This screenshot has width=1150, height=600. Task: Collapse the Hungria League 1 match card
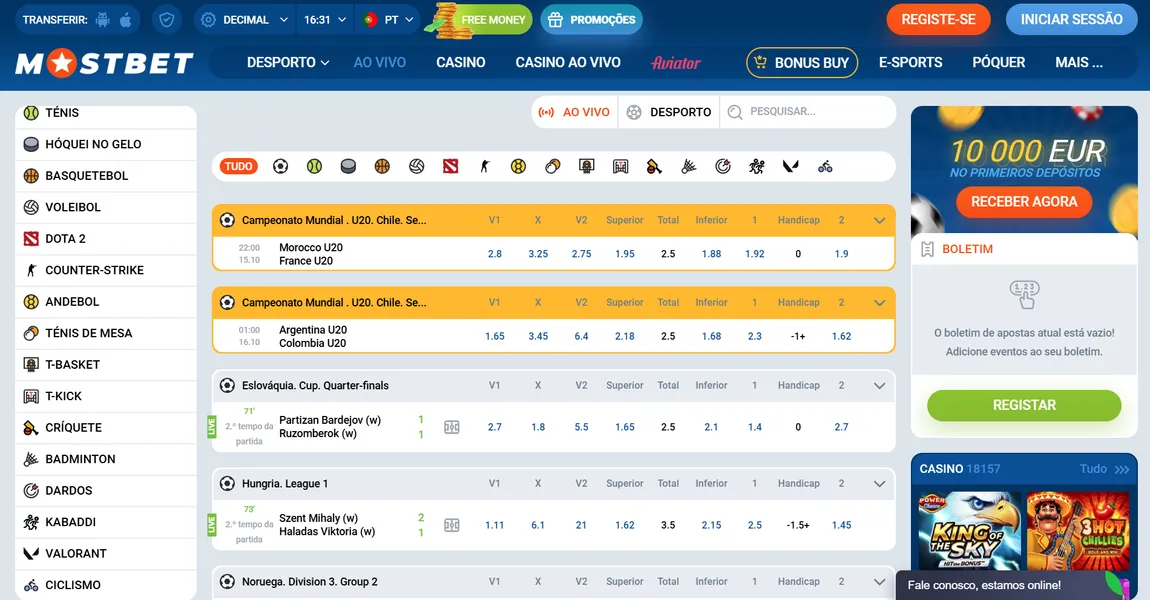[879, 483]
